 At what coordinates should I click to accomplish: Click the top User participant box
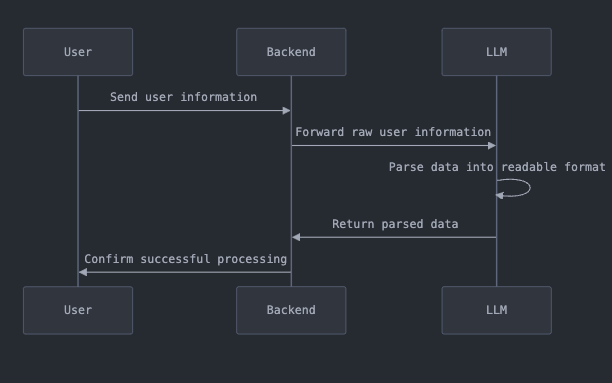[x=78, y=52]
